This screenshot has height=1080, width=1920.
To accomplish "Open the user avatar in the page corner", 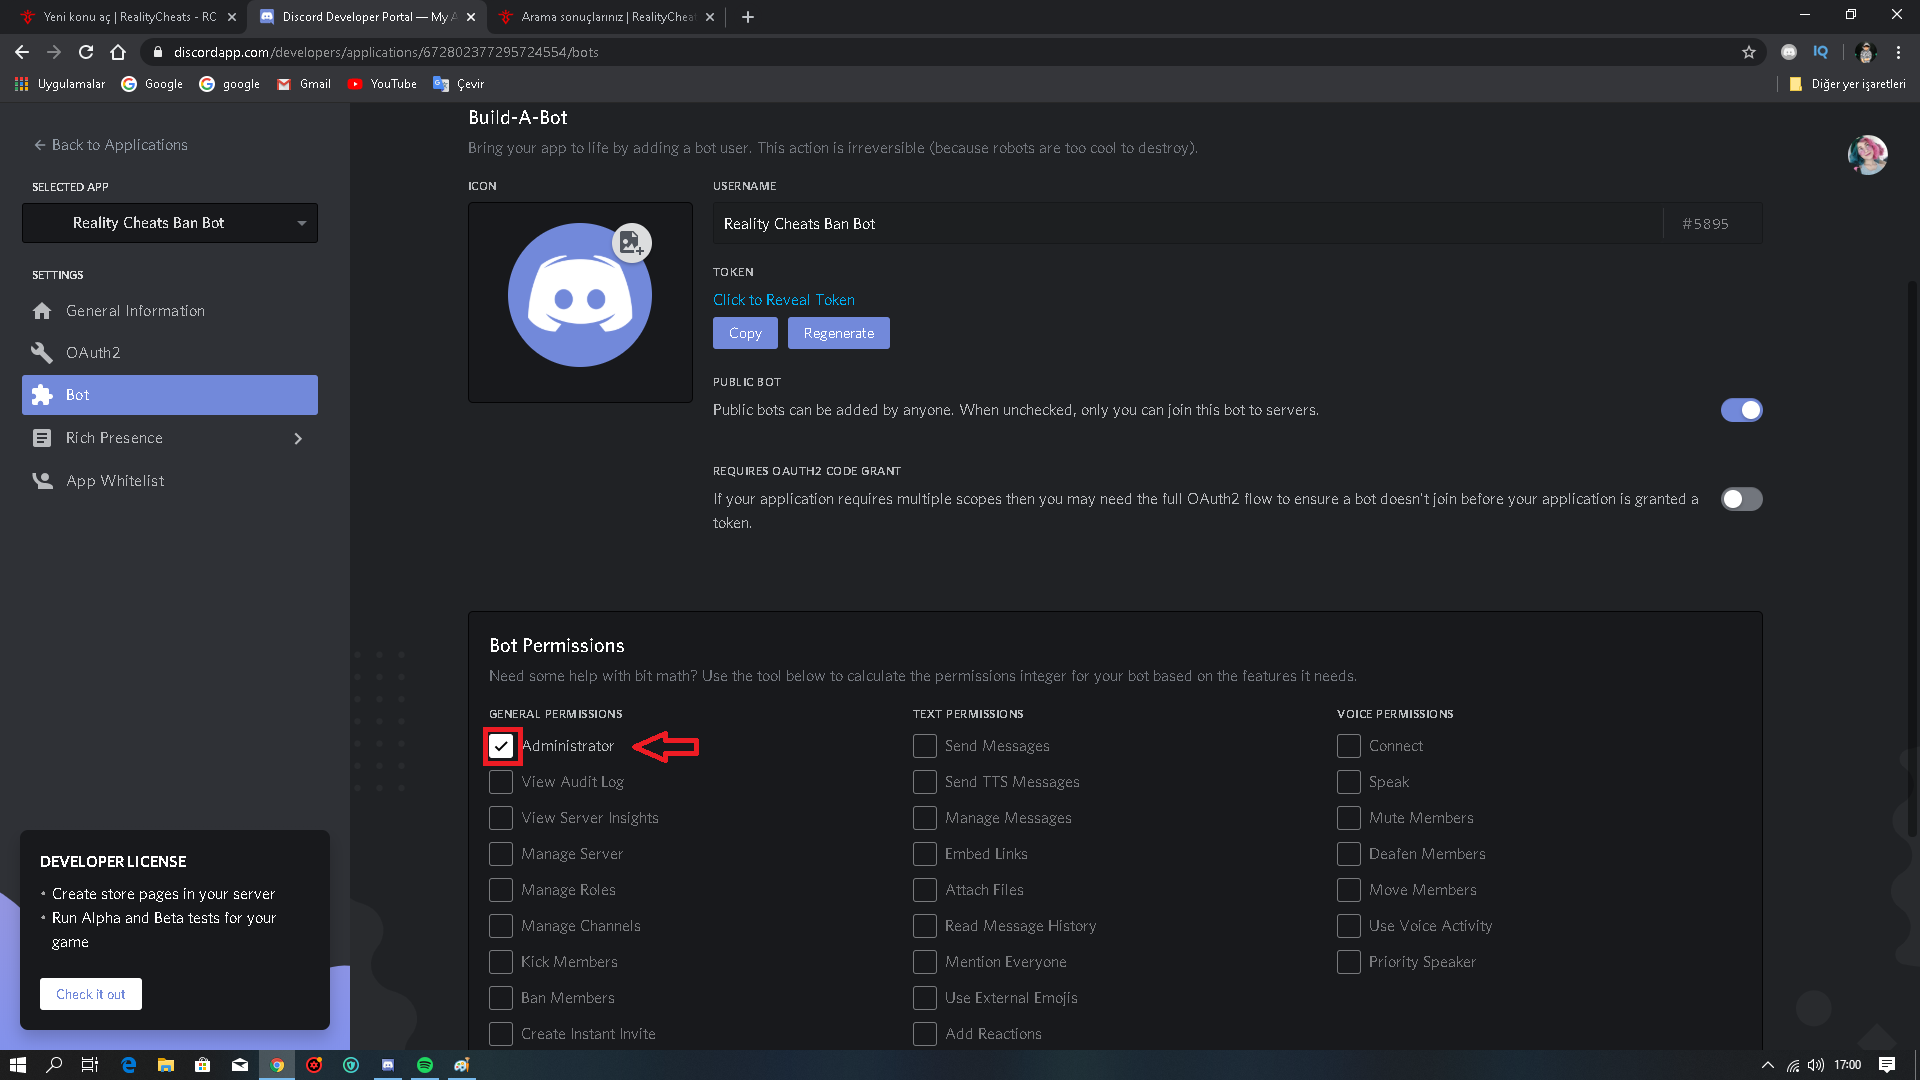I will (x=1867, y=155).
